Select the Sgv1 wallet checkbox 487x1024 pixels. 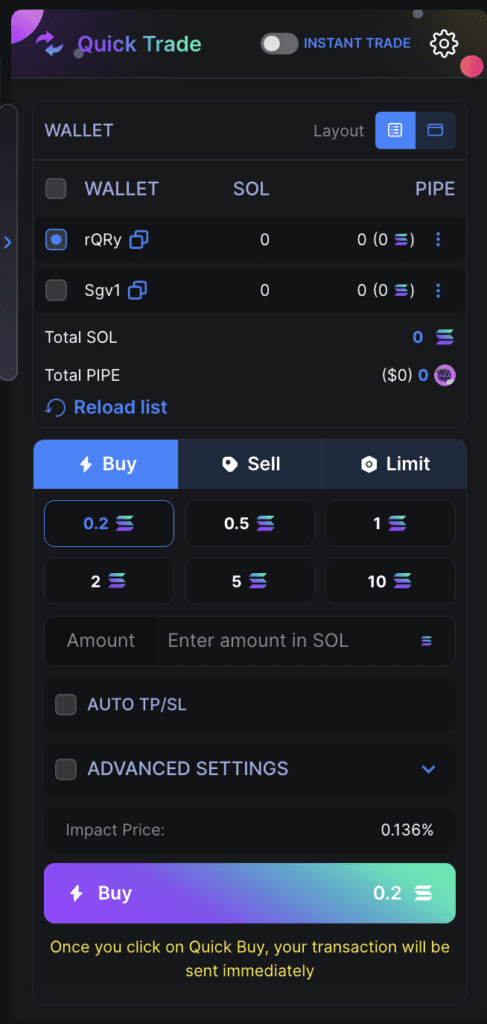tap(55, 290)
